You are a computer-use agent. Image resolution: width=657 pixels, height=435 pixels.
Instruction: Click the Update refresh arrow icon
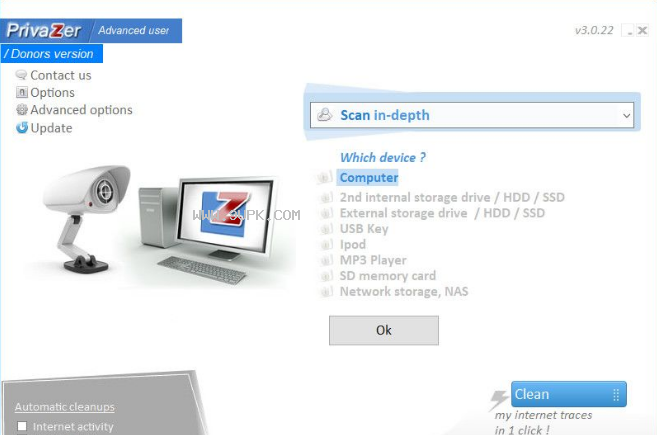pos(21,128)
